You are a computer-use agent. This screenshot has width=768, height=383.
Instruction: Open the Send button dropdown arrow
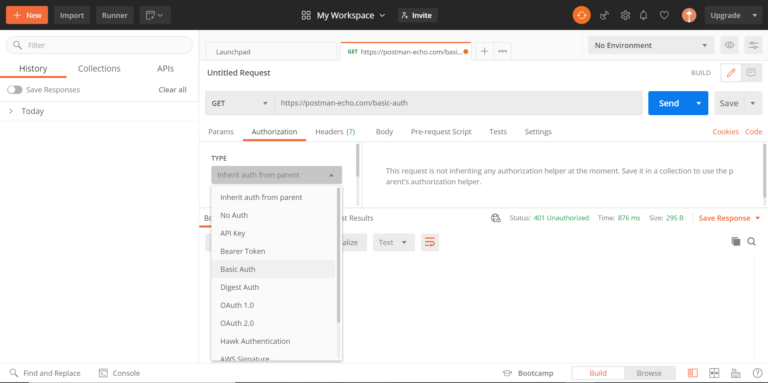pyautogui.click(x=699, y=103)
